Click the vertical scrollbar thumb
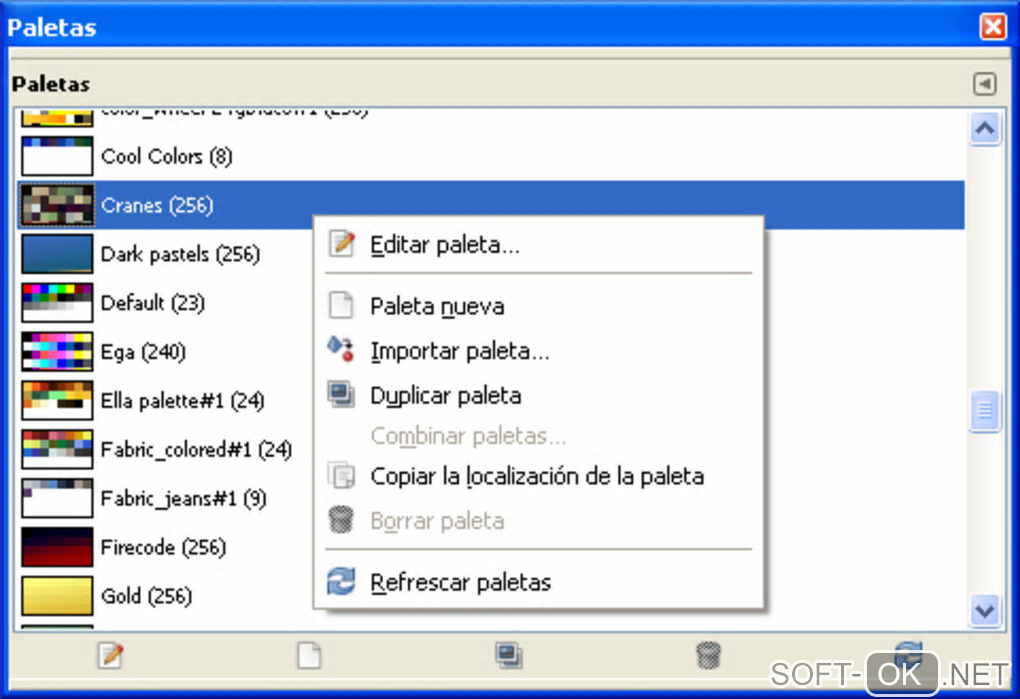The width and height of the screenshot is (1020, 699). tap(985, 410)
